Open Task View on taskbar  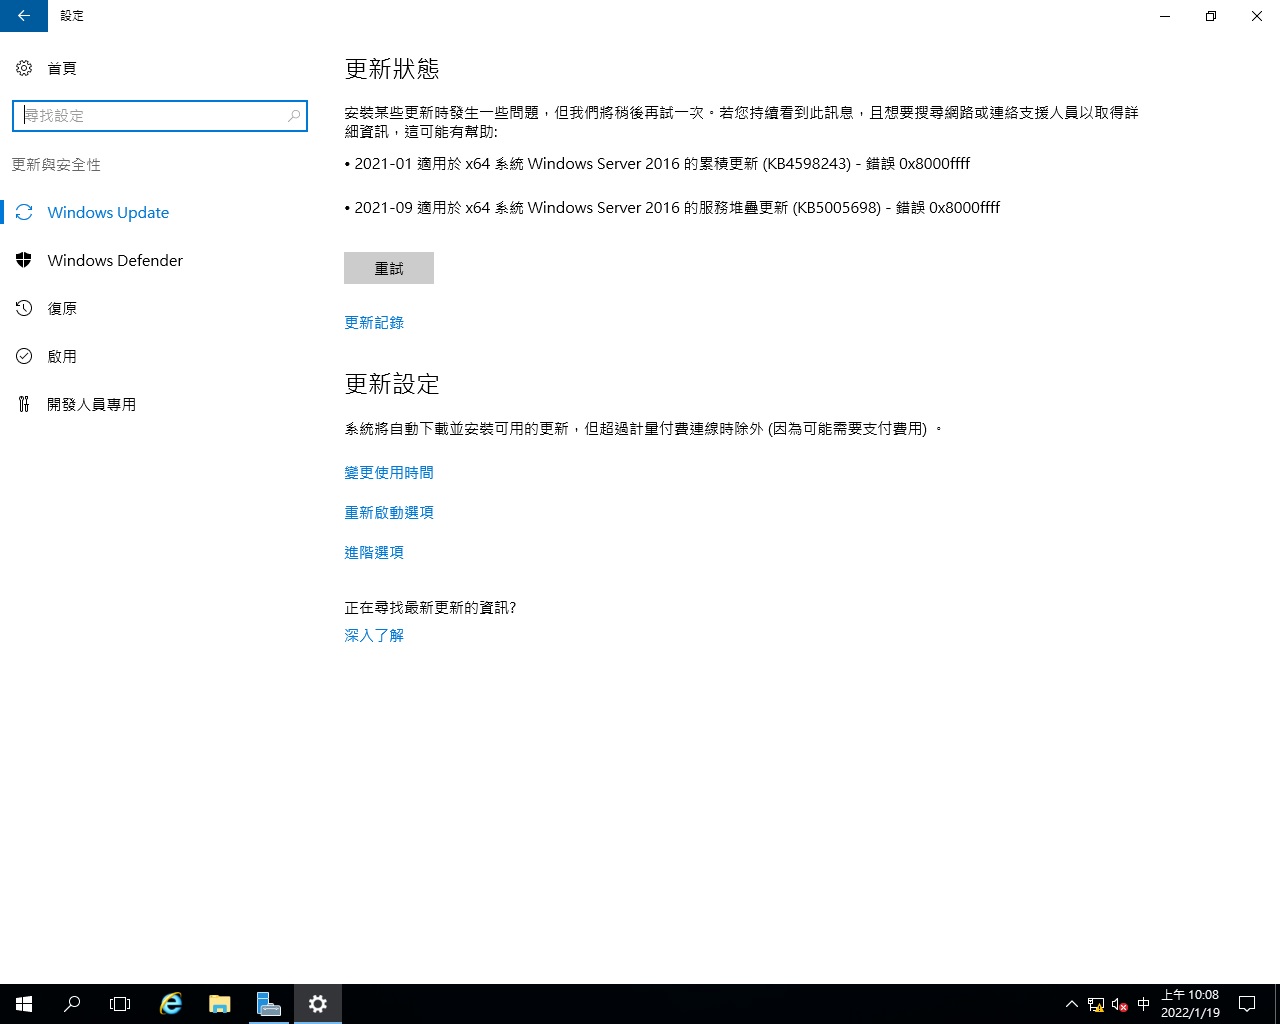(x=120, y=1004)
